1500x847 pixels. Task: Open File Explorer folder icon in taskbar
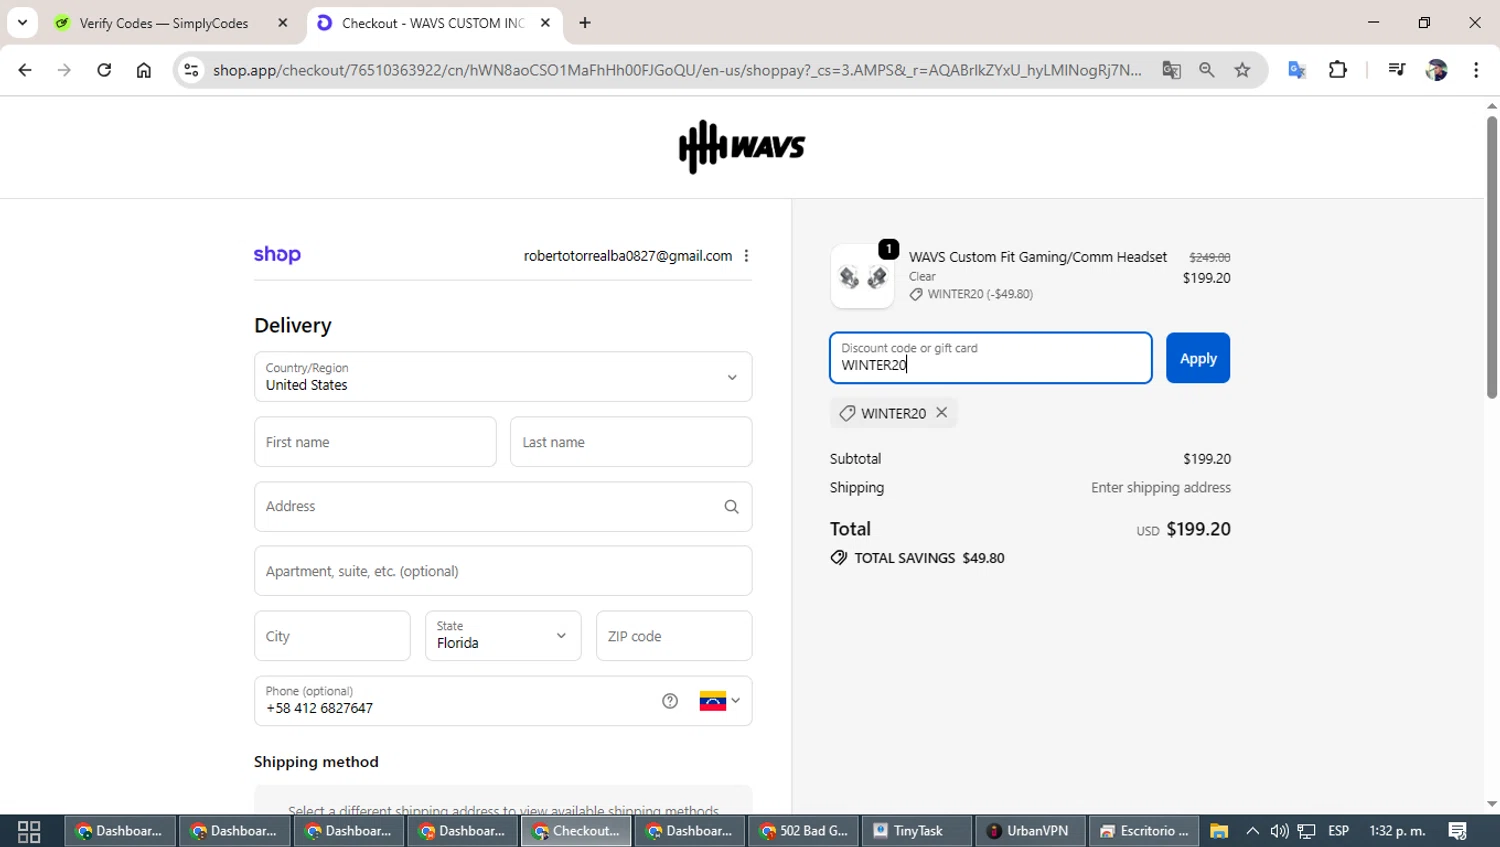click(1219, 831)
